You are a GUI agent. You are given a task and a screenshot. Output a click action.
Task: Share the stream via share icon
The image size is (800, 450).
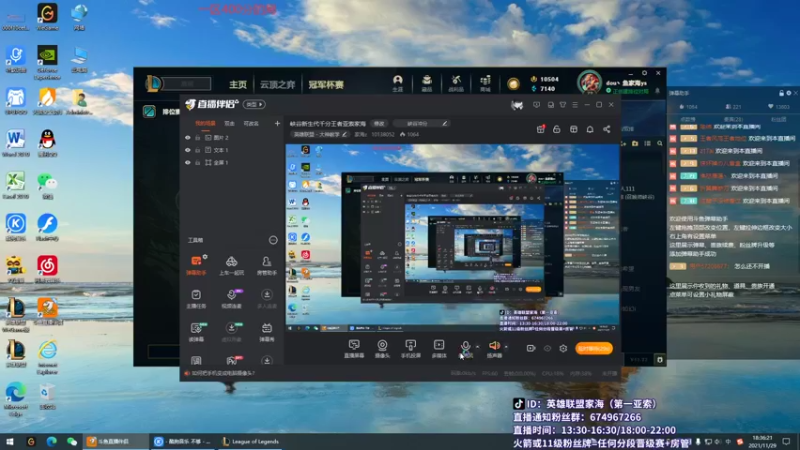[x=607, y=129]
